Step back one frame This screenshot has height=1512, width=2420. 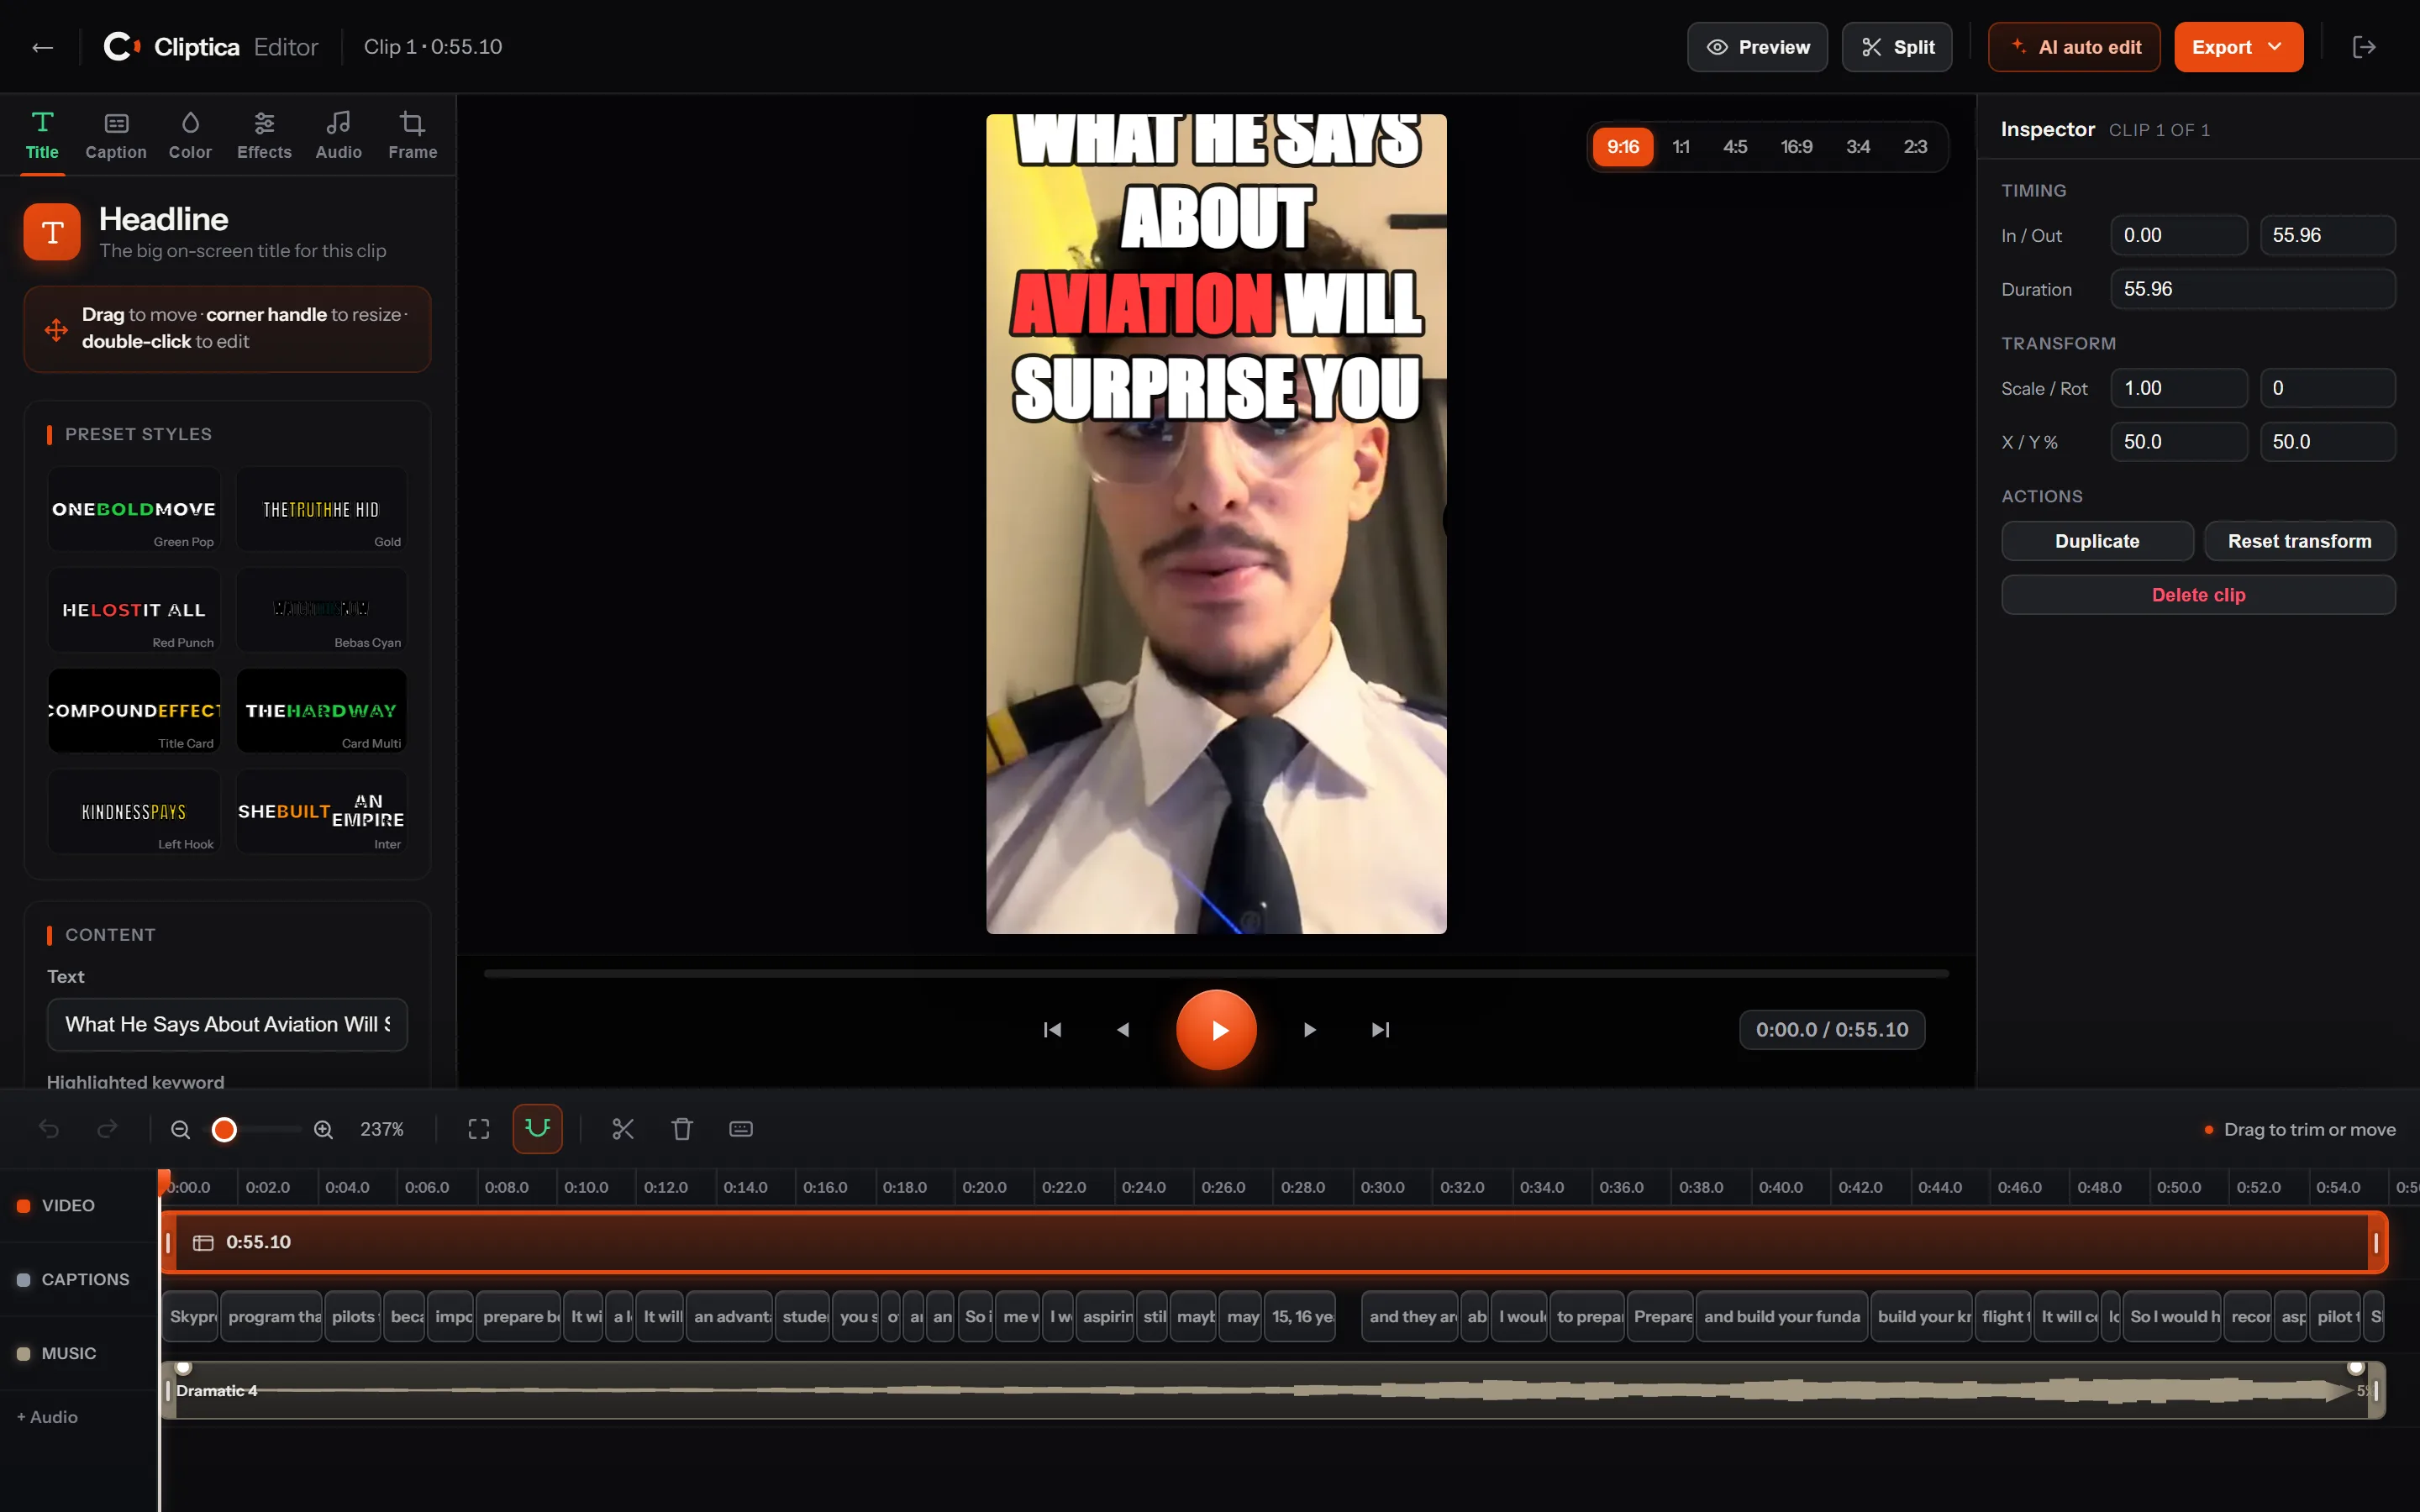point(1123,1030)
